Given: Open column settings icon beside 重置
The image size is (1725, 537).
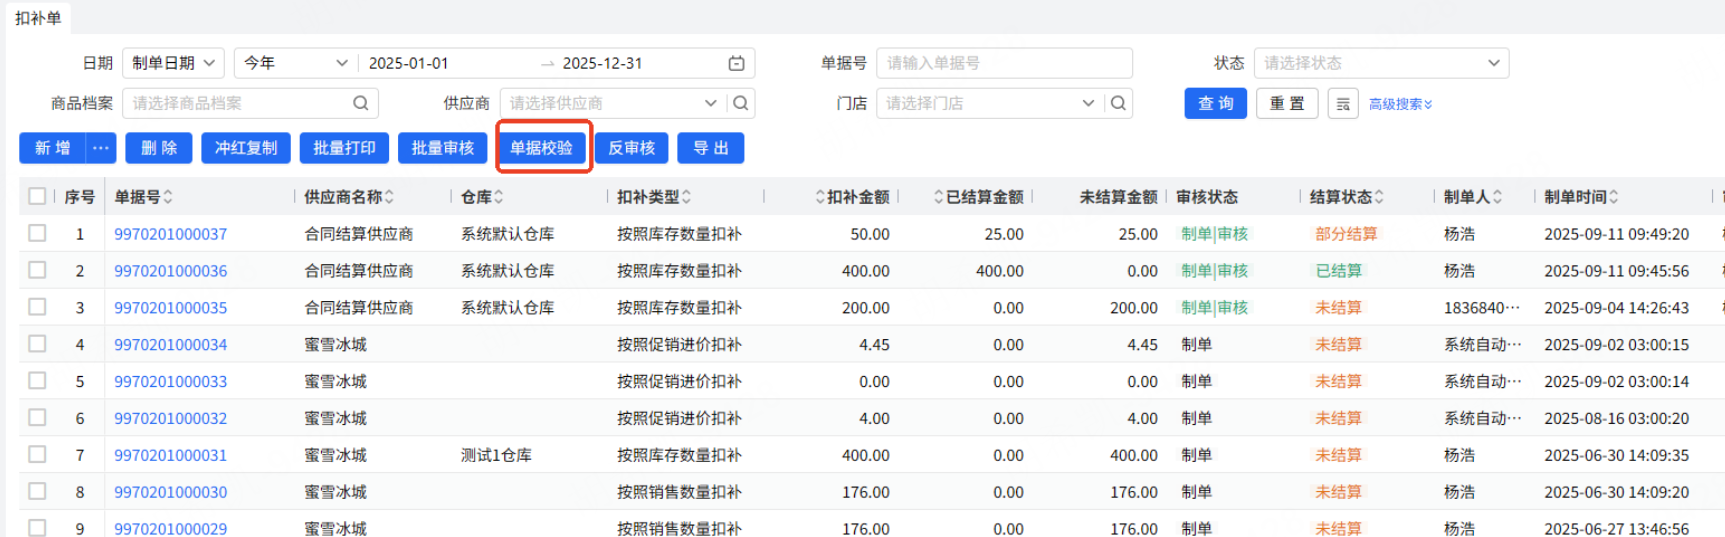Looking at the screenshot, I should pos(1343,104).
